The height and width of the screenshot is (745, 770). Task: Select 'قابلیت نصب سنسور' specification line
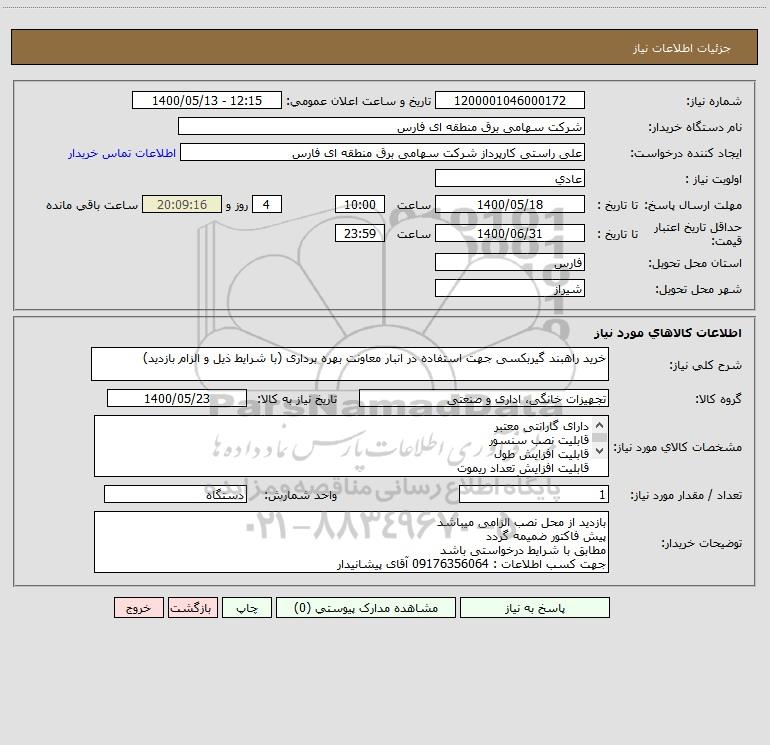pyautogui.click(x=539, y=440)
